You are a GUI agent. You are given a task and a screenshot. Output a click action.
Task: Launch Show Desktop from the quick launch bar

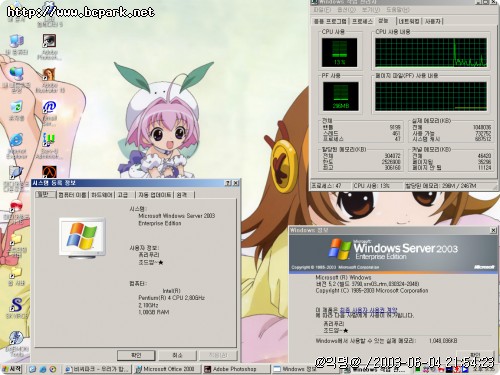(x=32, y=369)
